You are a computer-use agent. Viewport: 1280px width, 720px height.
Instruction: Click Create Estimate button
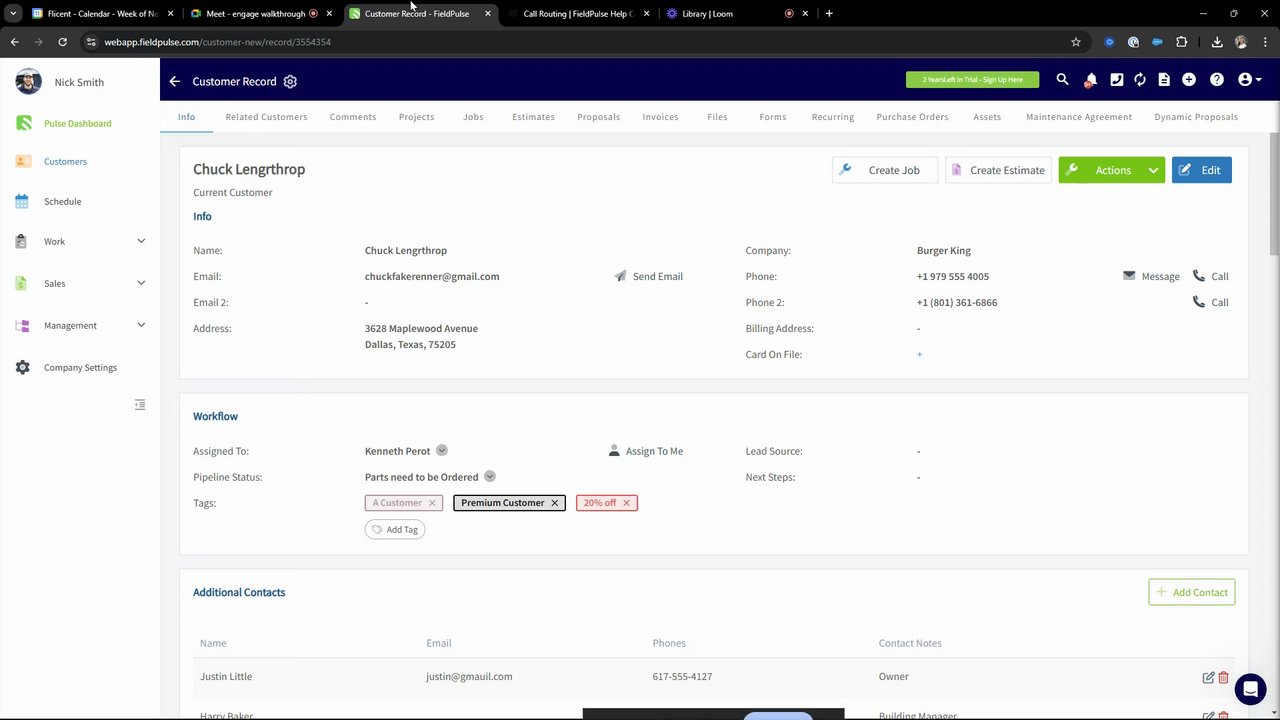click(998, 170)
